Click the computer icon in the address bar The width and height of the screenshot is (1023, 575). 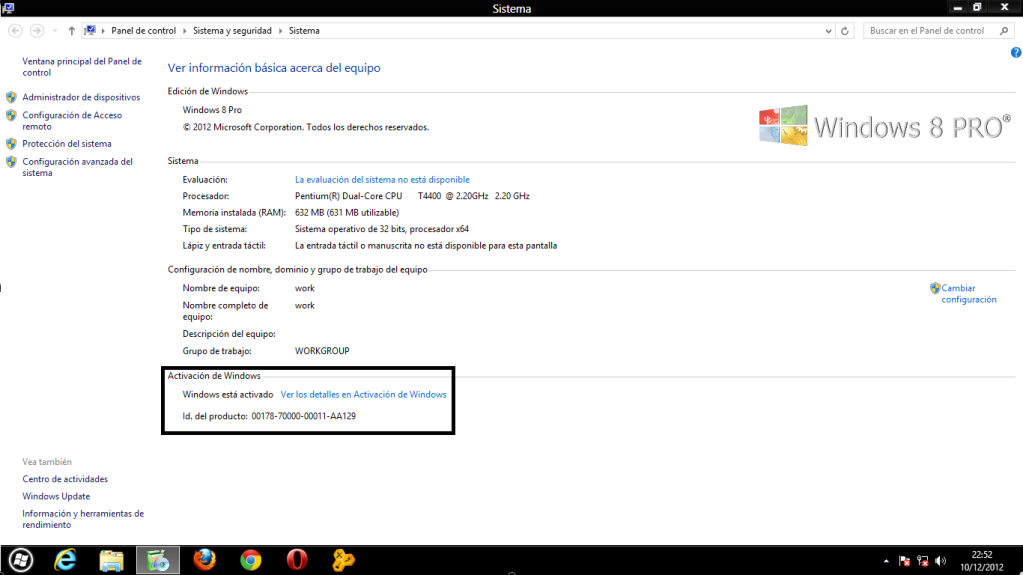(90, 31)
